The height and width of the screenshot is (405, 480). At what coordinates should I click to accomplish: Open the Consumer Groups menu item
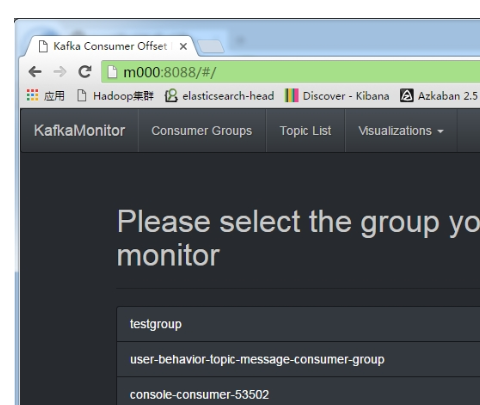202,131
